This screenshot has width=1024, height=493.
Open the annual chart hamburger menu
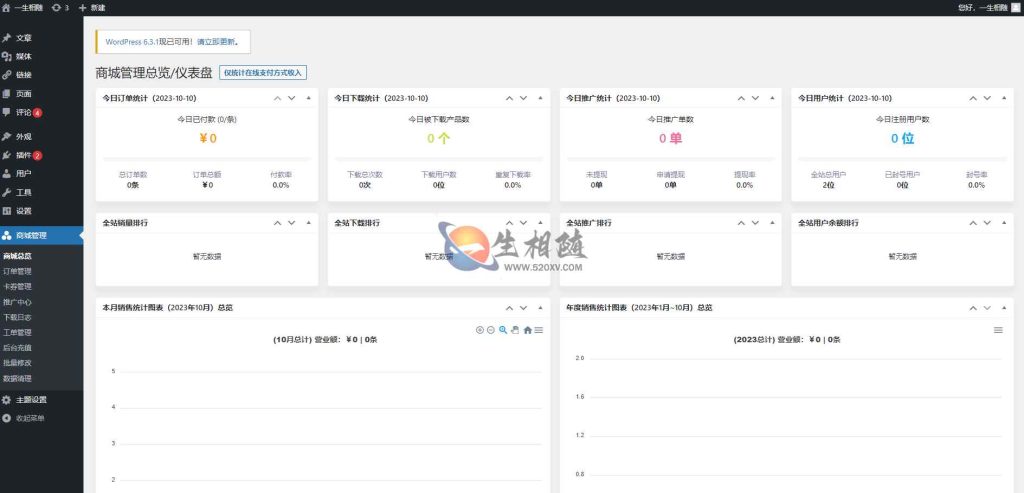pyautogui.click(x=998, y=330)
